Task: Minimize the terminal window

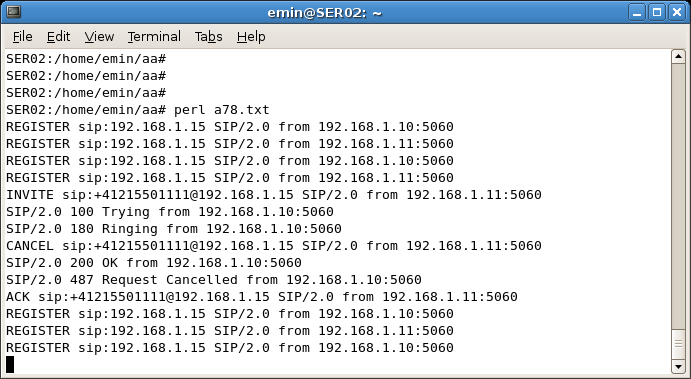Action: click(x=637, y=13)
